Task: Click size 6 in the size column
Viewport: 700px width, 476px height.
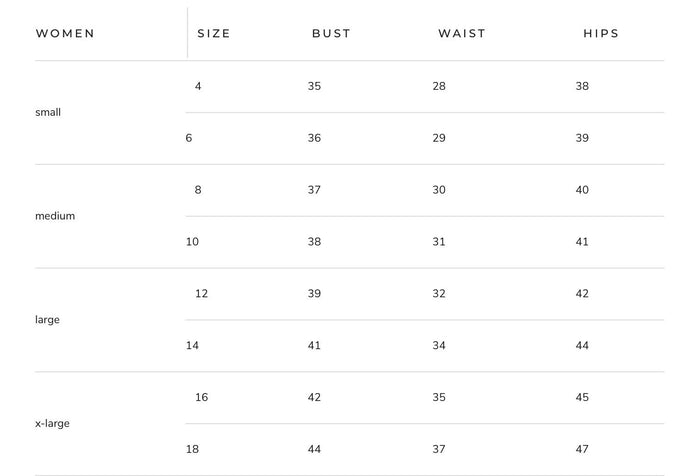Action: [x=189, y=138]
